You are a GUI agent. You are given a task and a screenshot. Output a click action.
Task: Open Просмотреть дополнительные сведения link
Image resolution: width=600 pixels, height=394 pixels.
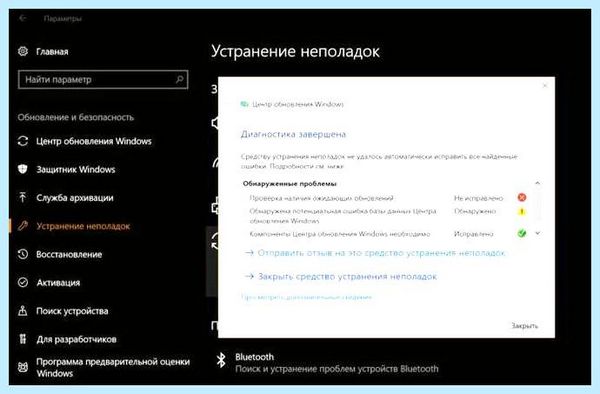point(306,297)
